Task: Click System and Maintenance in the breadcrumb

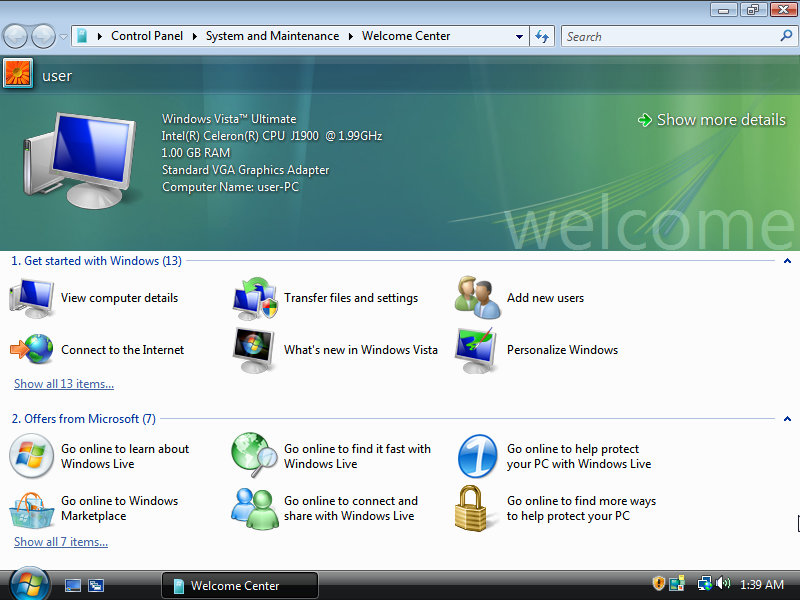Action: point(272,36)
